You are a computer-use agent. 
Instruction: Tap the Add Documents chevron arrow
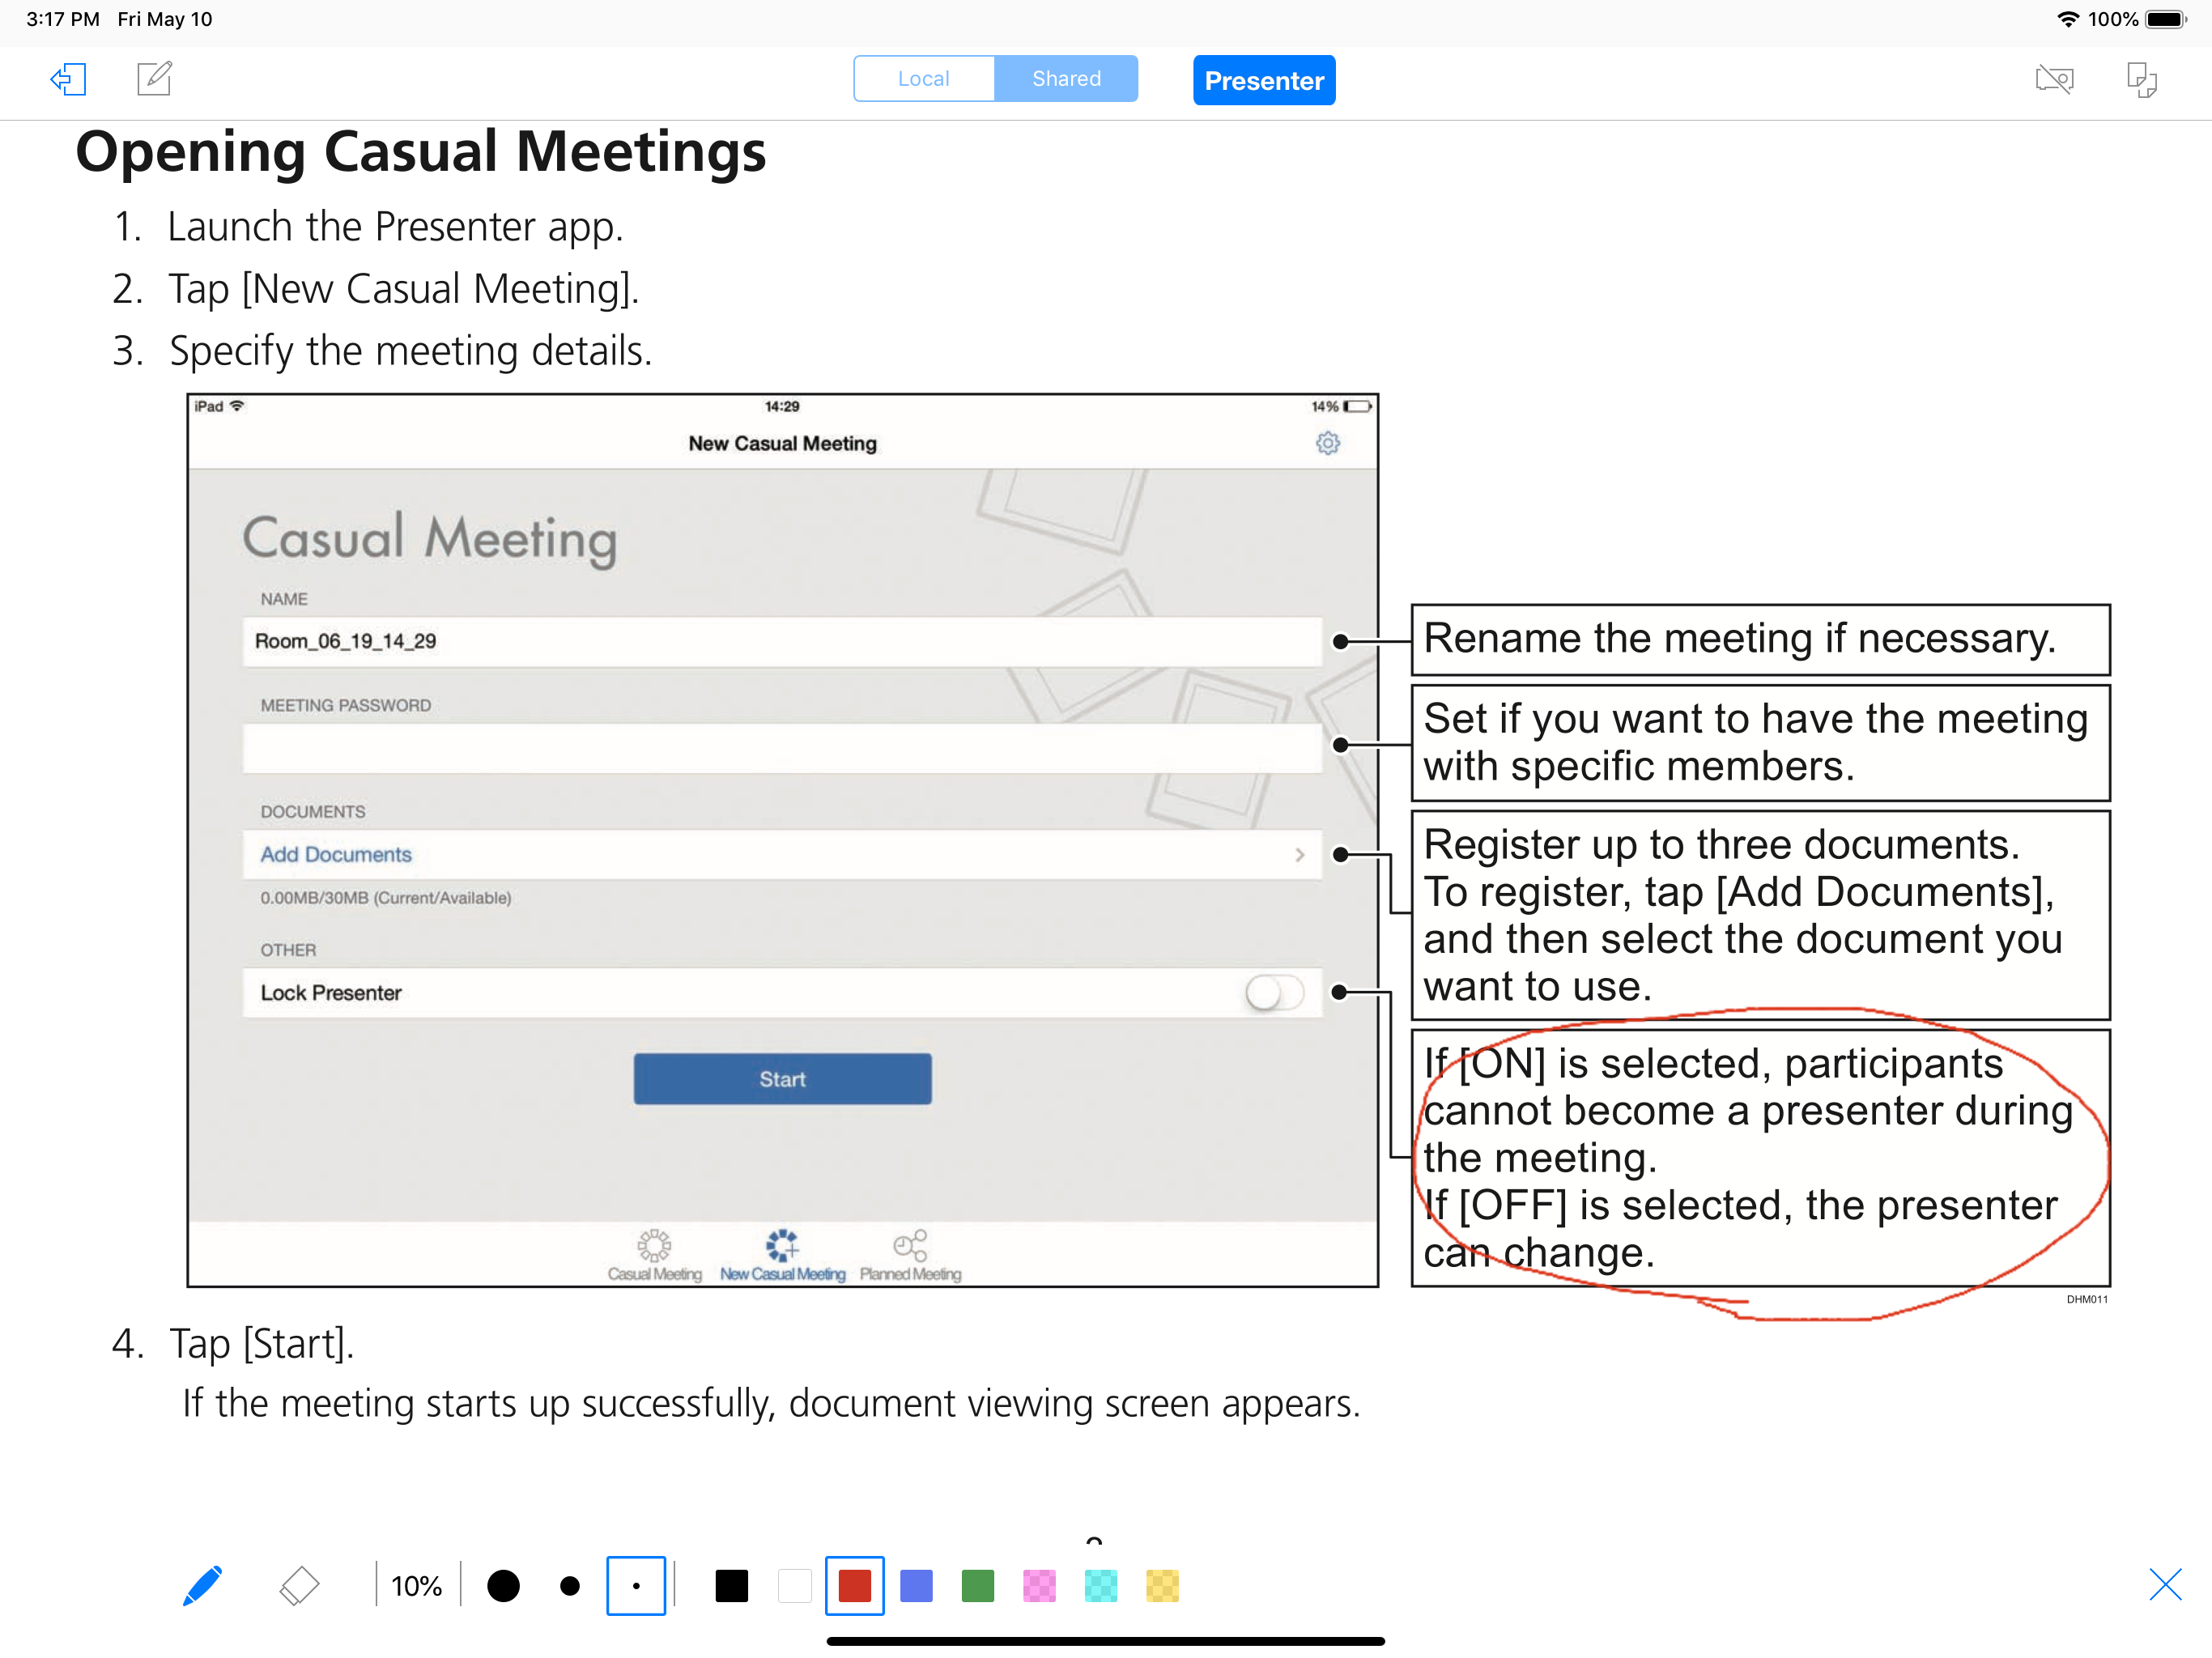coord(1300,855)
